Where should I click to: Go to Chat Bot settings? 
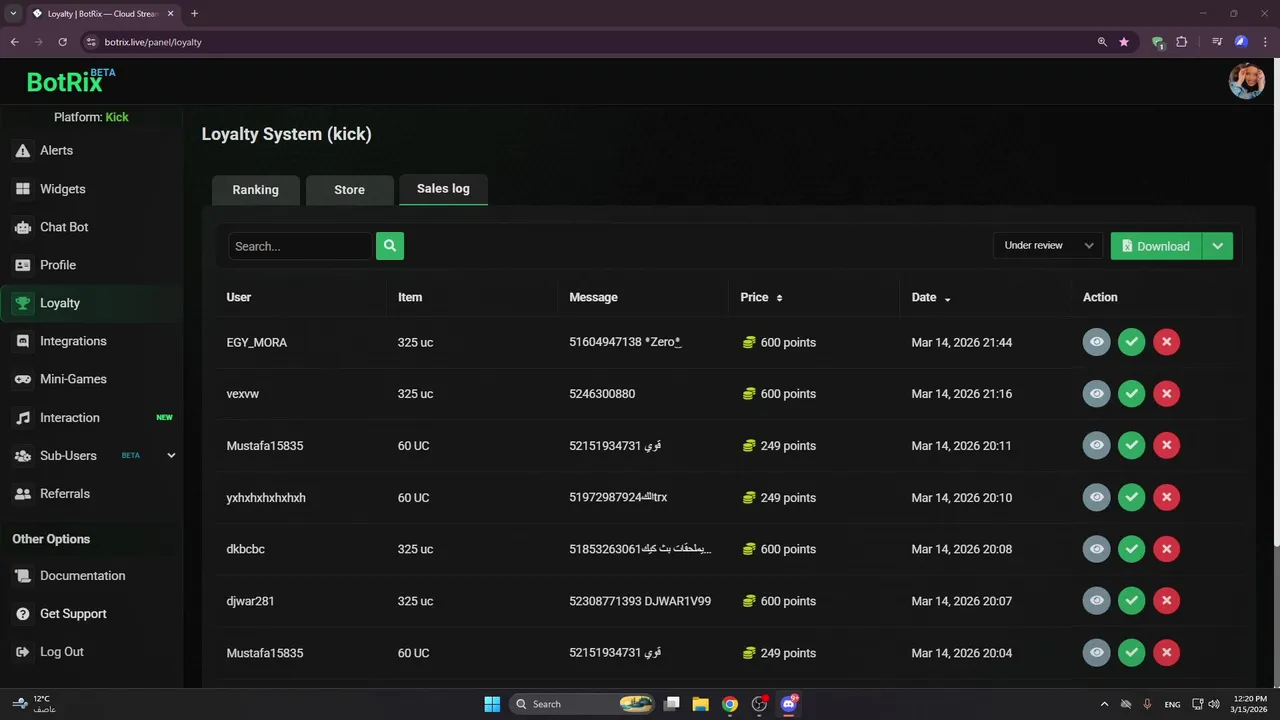pyautogui.click(x=64, y=227)
